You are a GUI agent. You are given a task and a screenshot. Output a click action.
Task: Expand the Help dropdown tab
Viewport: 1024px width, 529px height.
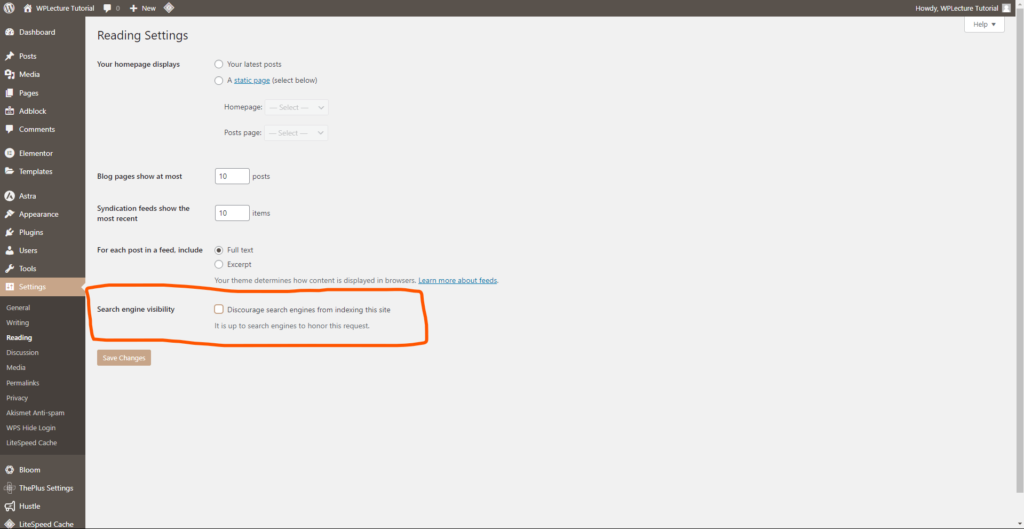984,24
